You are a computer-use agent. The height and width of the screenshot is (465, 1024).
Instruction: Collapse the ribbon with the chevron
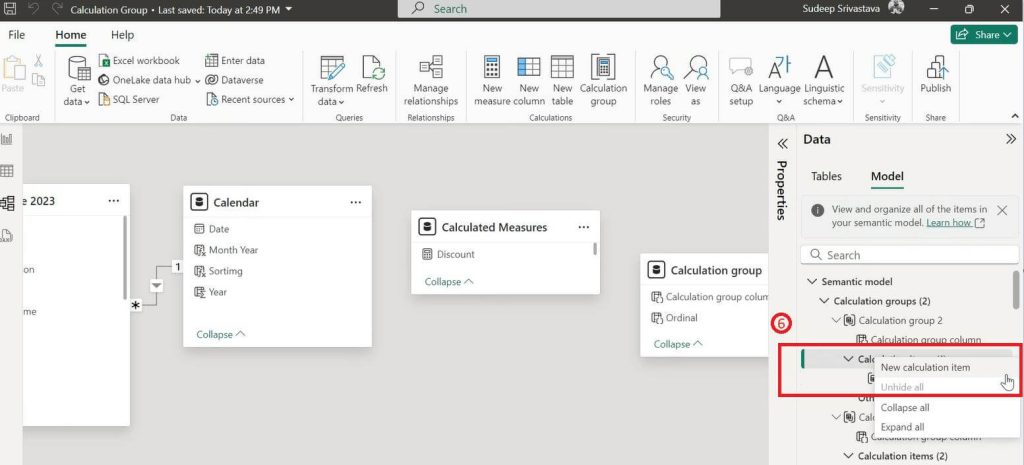tap(1015, 116)
